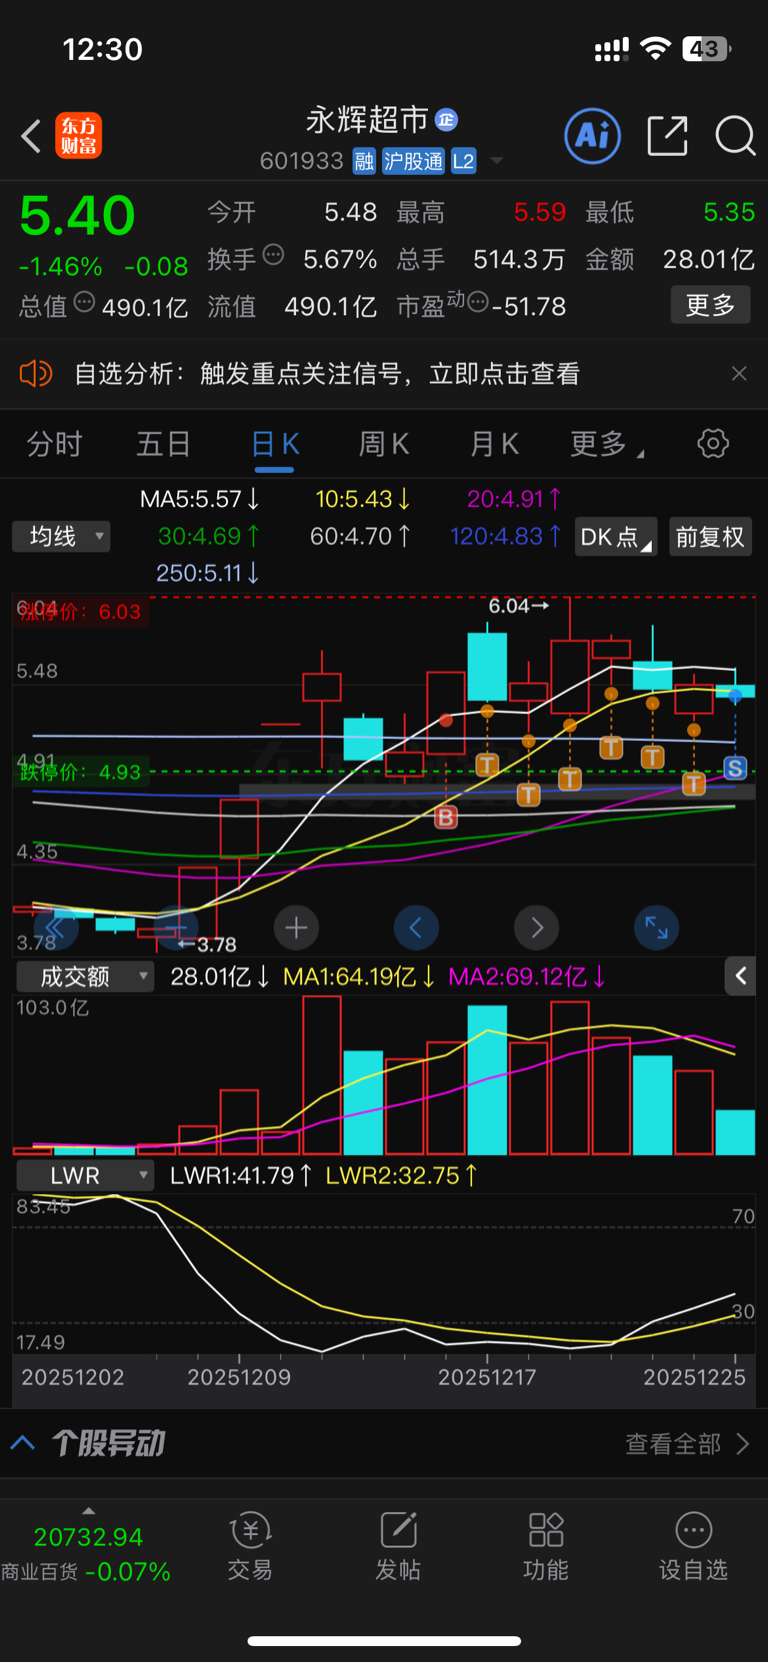The image size is (768, 1663).
Task: Tap the 沪股通 badge
Action: coord(413,161)
